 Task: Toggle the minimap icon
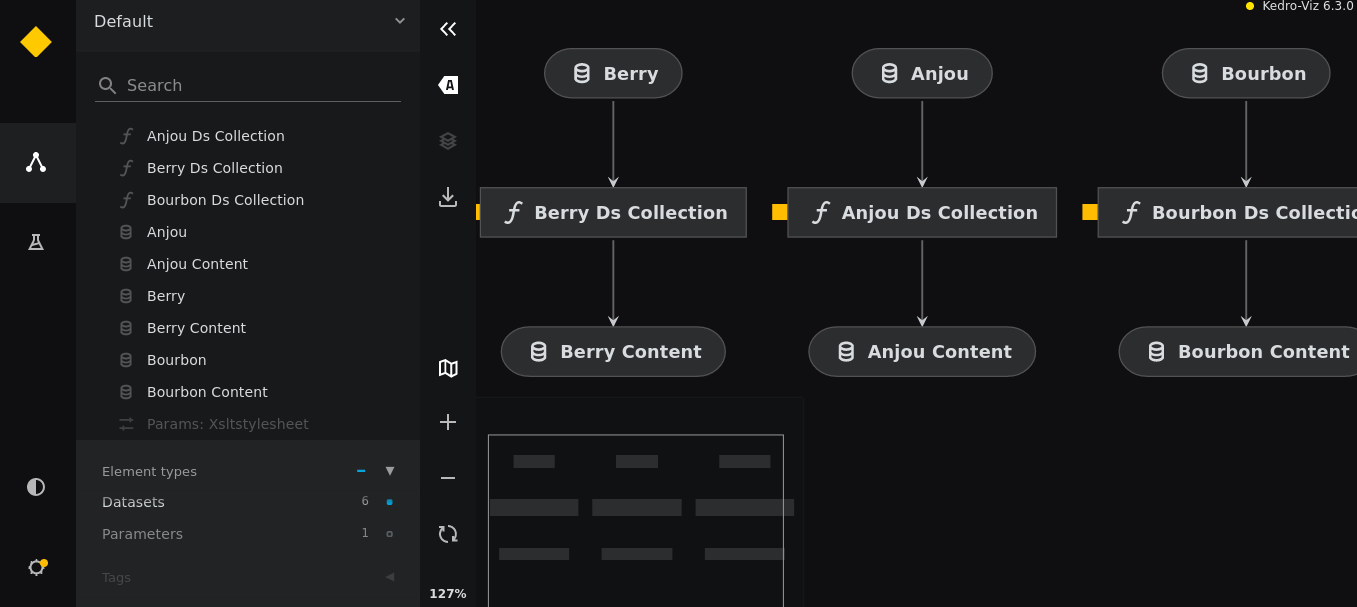448,368
